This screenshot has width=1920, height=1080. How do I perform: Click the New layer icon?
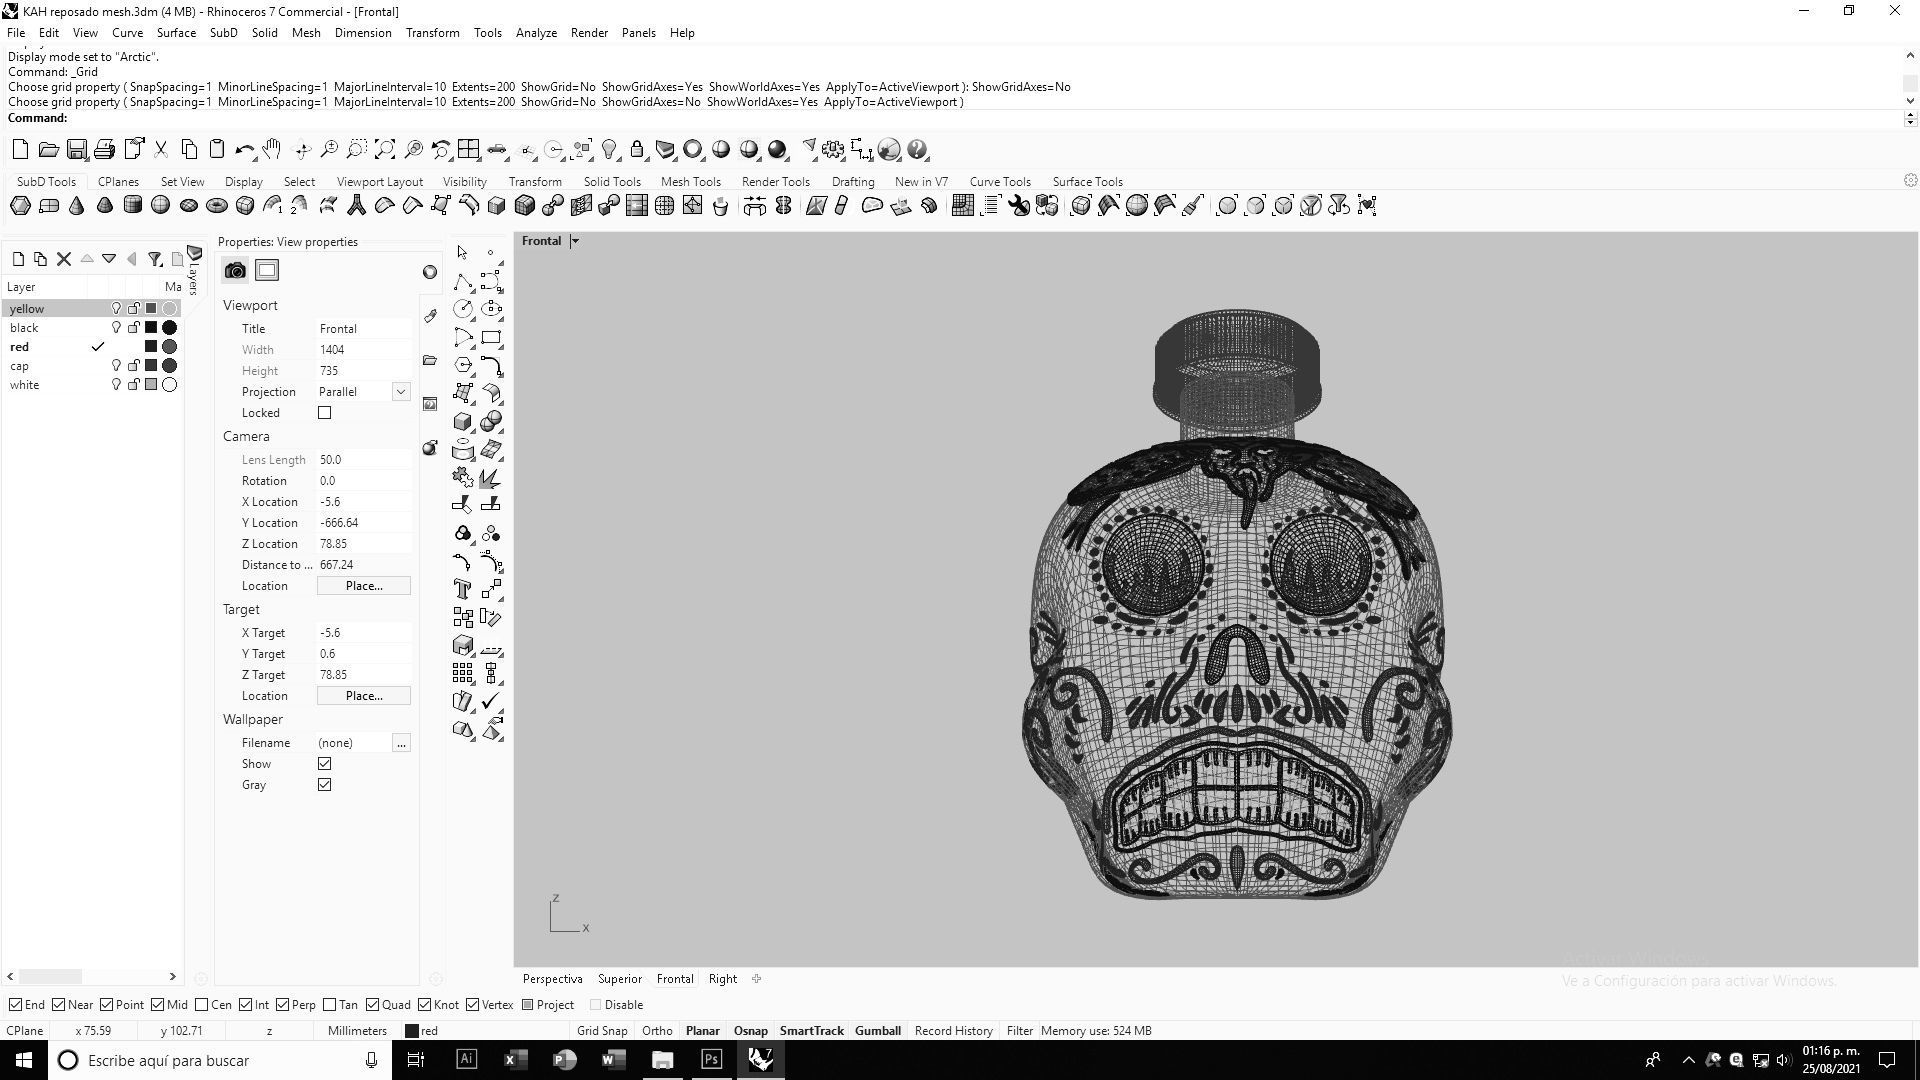(x=18, y=259)
